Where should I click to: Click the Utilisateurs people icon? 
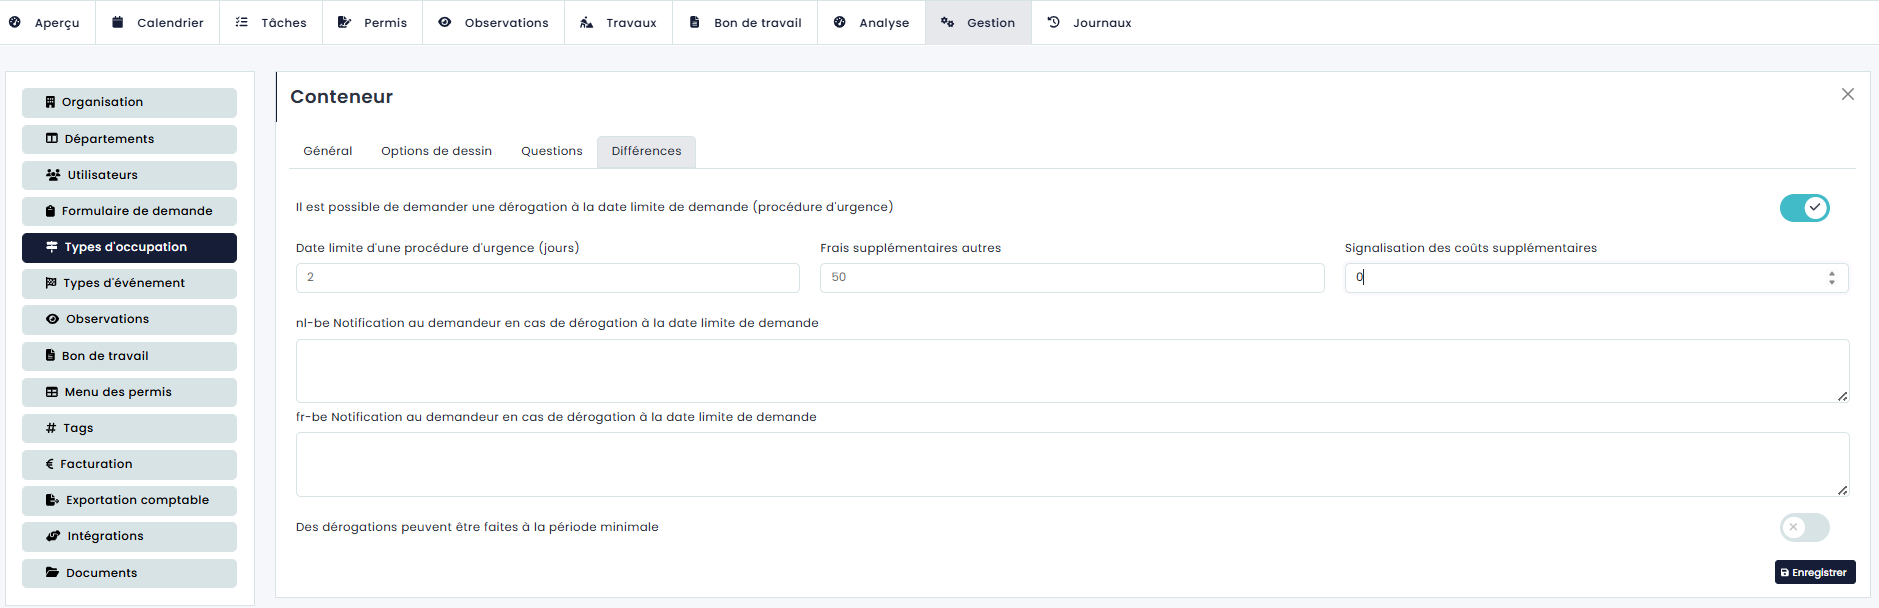point(53,175)
